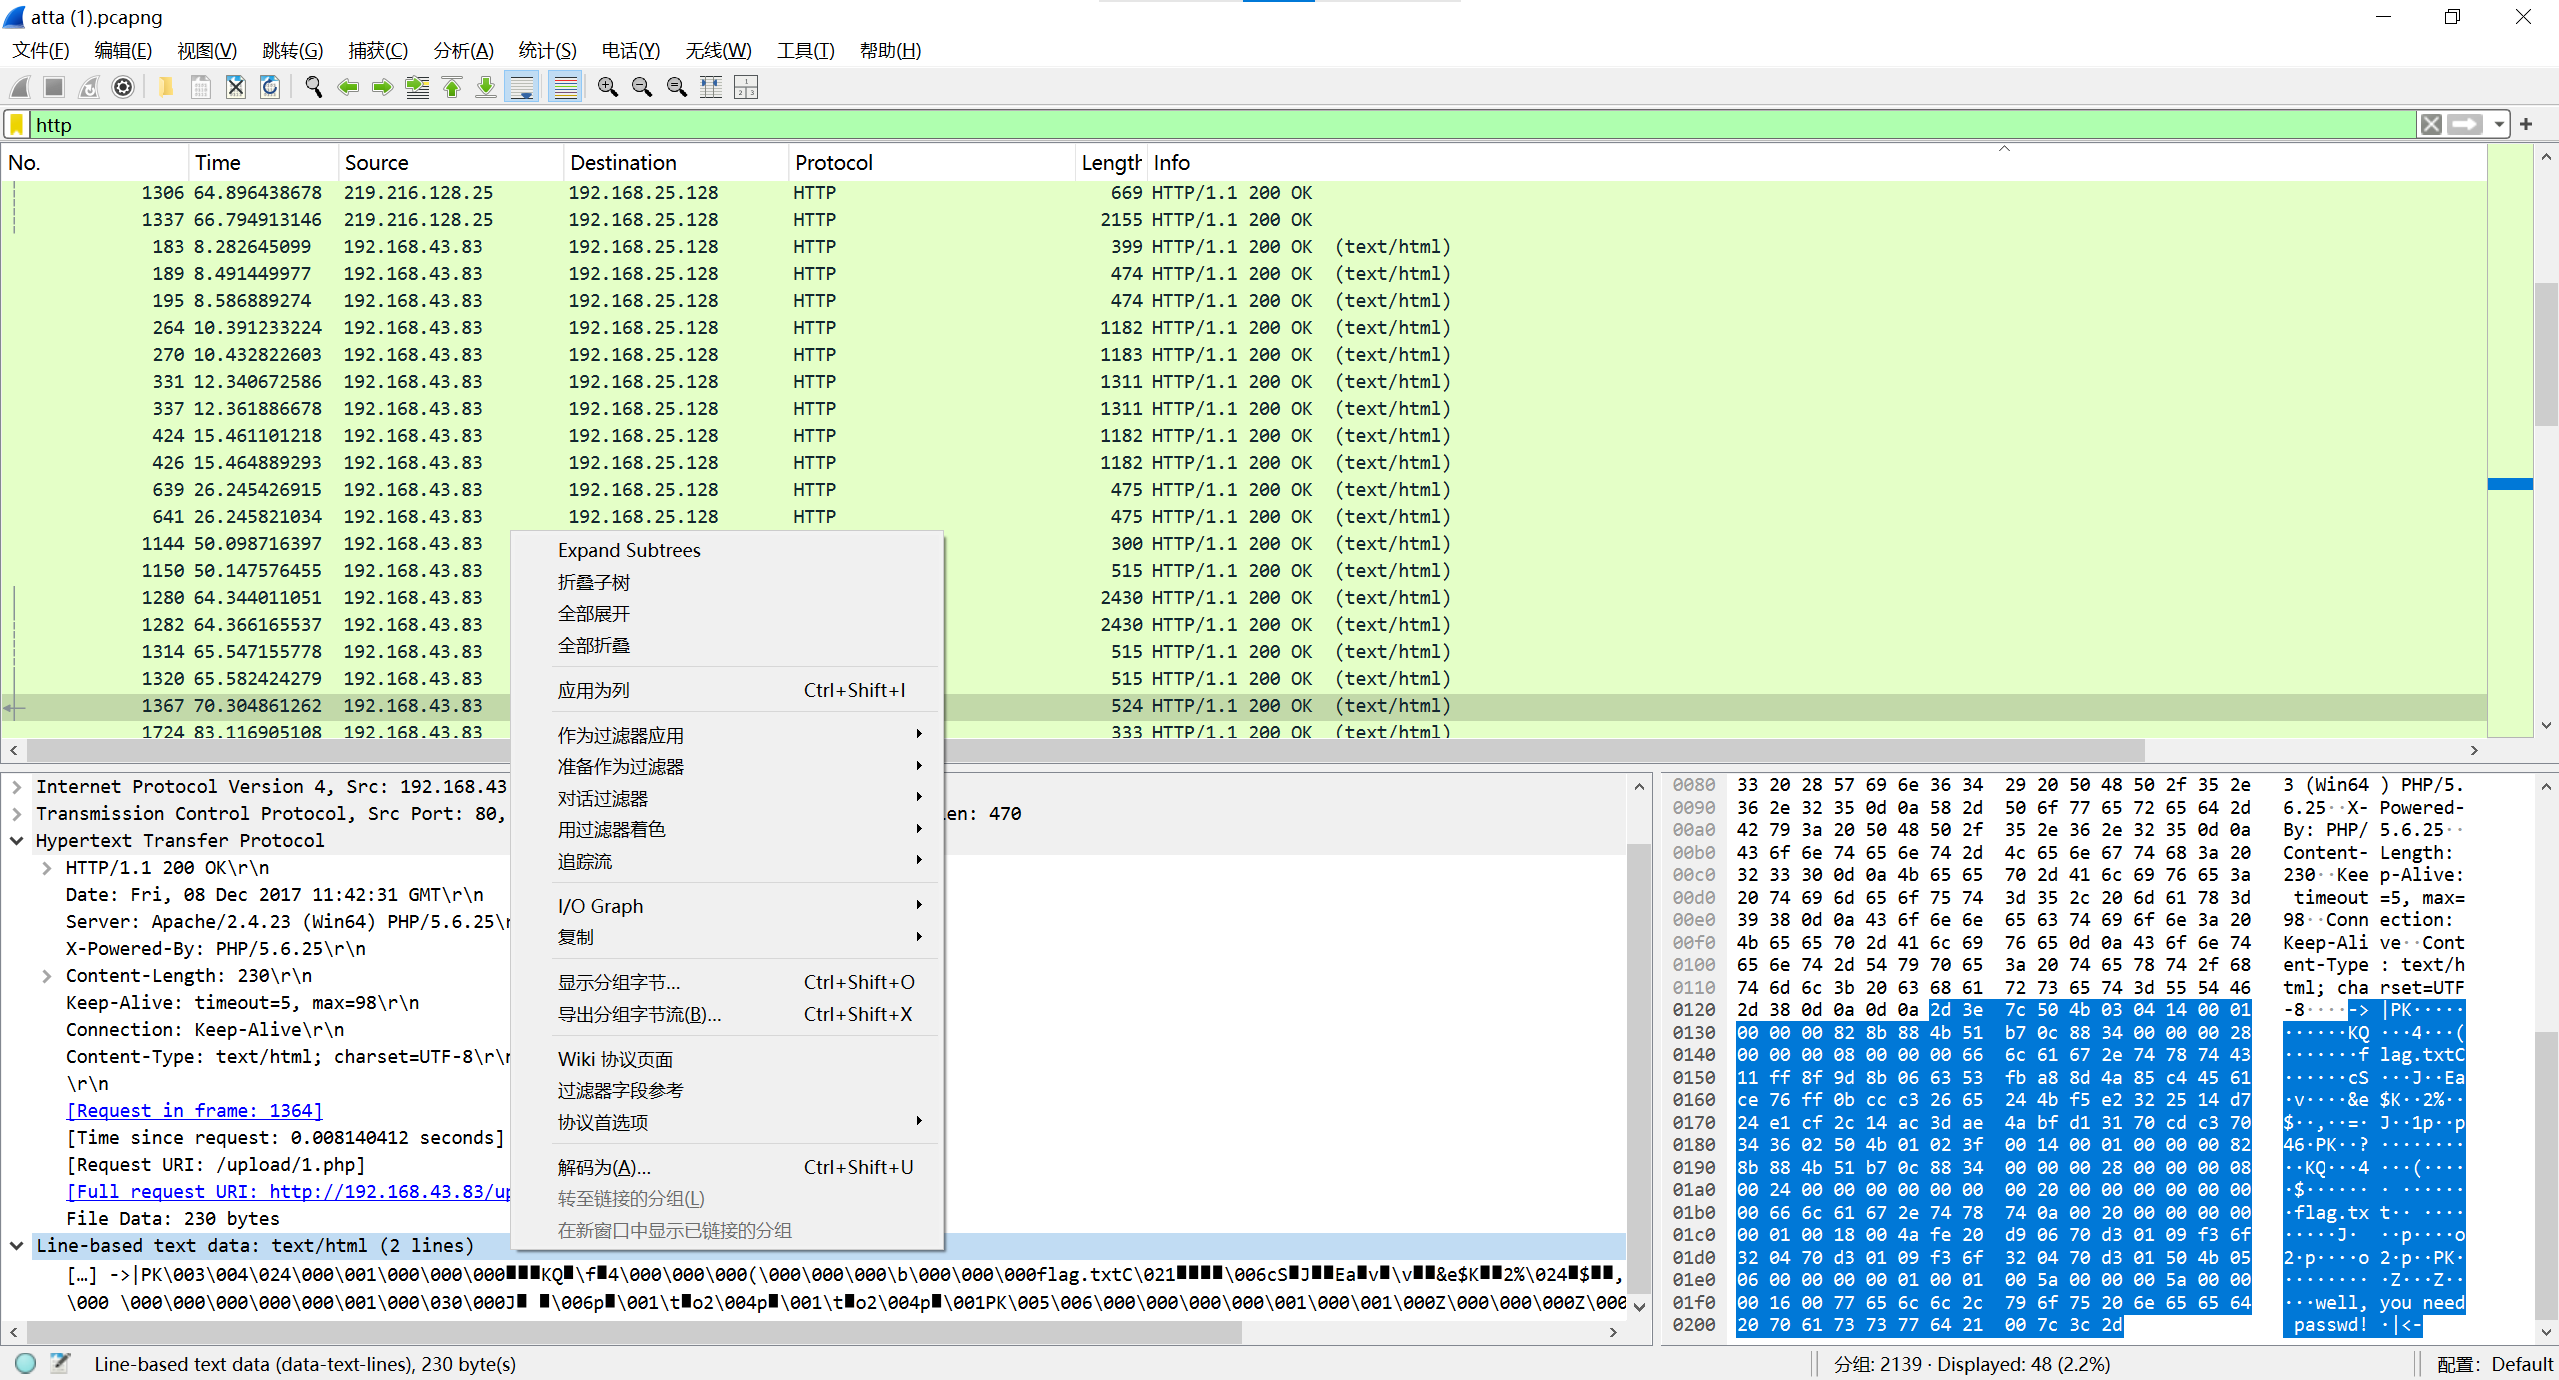This screenshot has height=1380, width=2559.
Task: Open the 统计 menu in the menu bar
Action: [547, 51]
